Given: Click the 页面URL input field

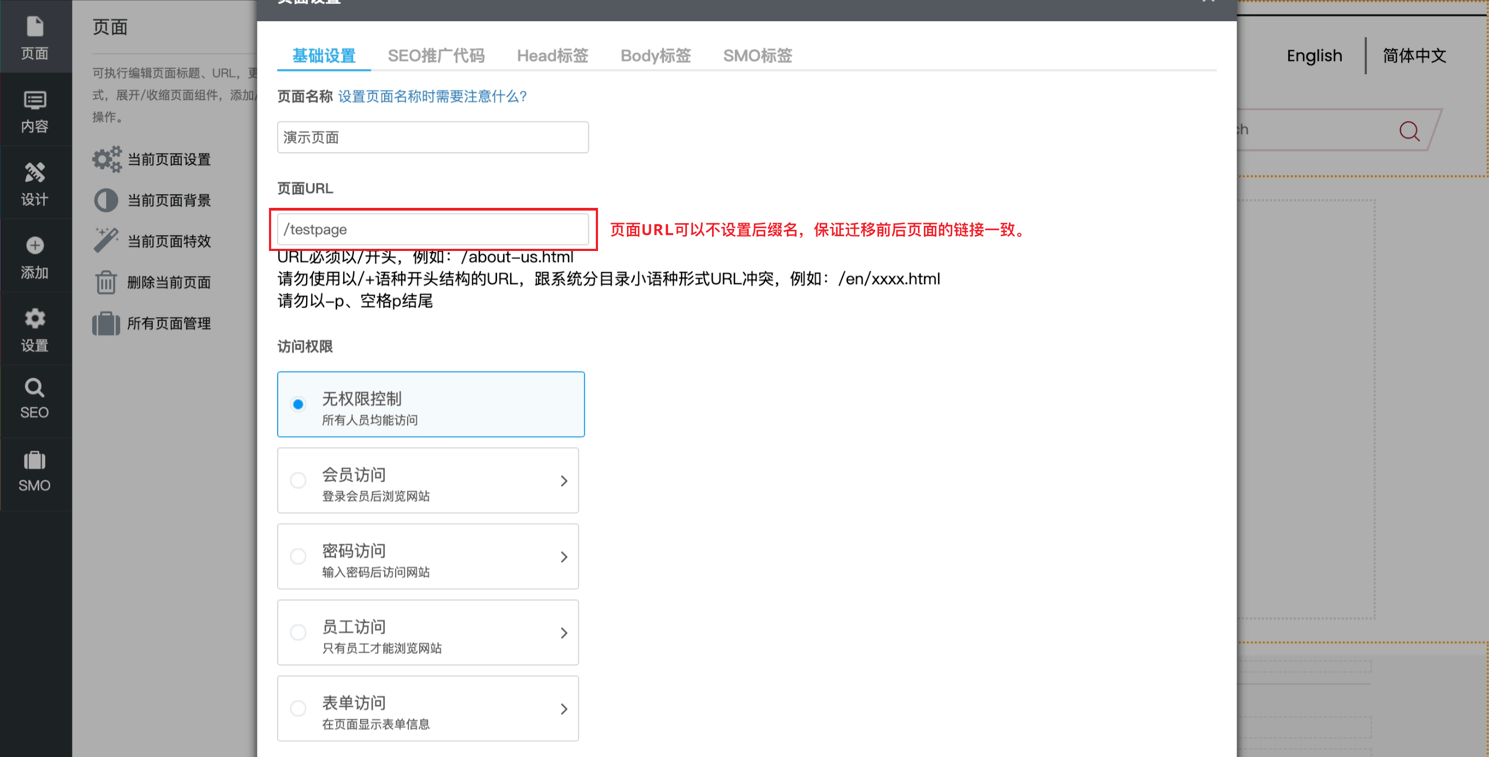Looking at the screenshot, I should pyautogui.click(x=433, y=229).
